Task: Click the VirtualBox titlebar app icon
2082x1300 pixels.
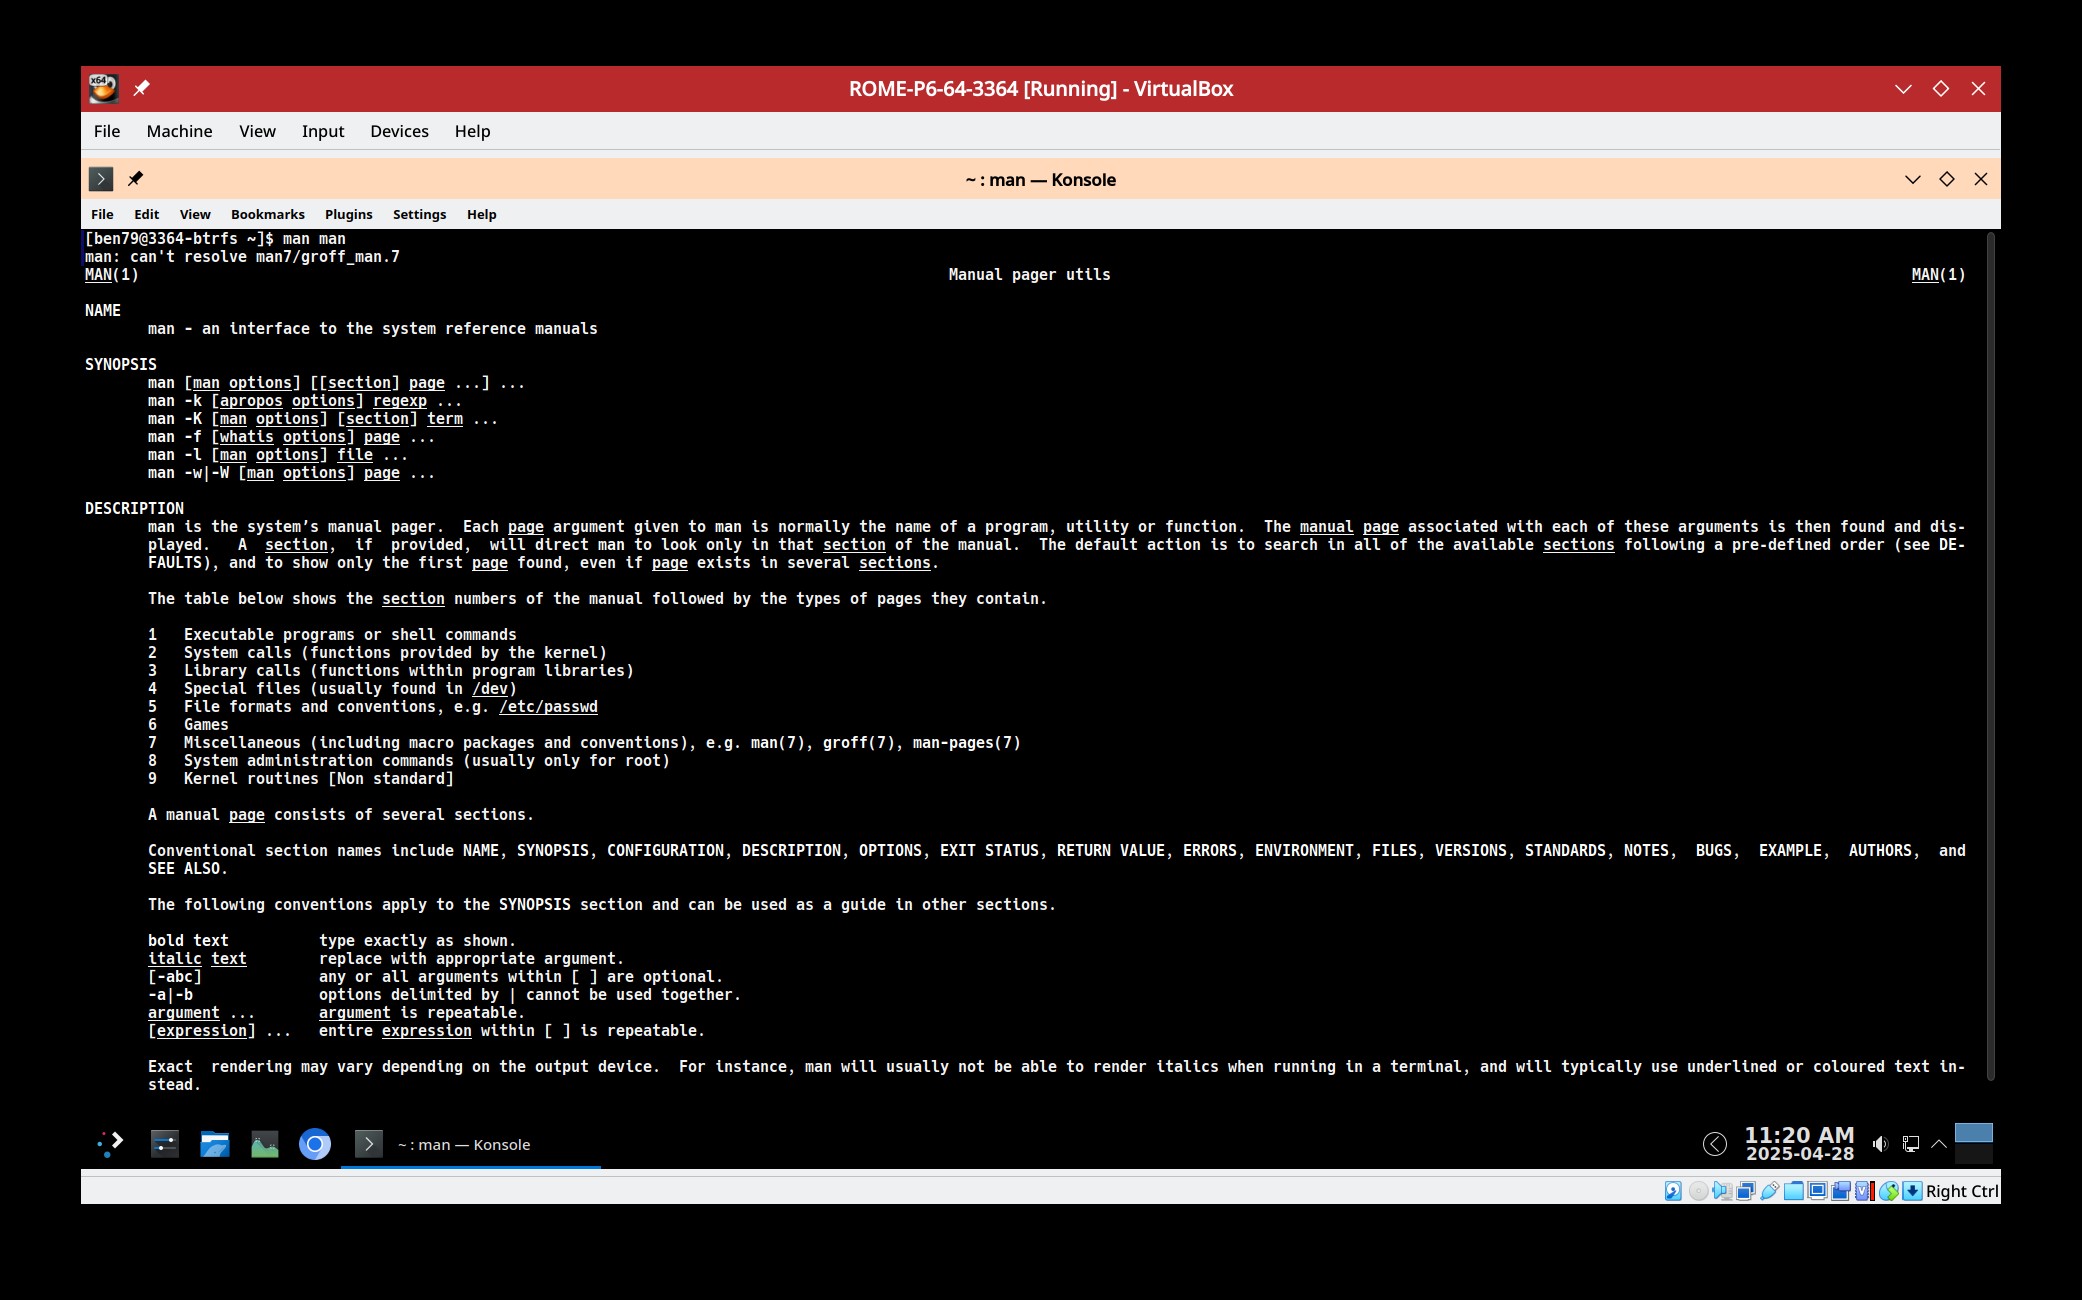Action: click(103, 88)
